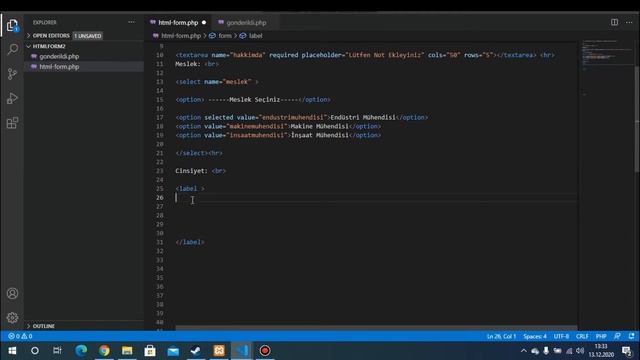Click the Ln 26, Col 1 status entry
The image size is (640, 360).
(x=501, y=336)
